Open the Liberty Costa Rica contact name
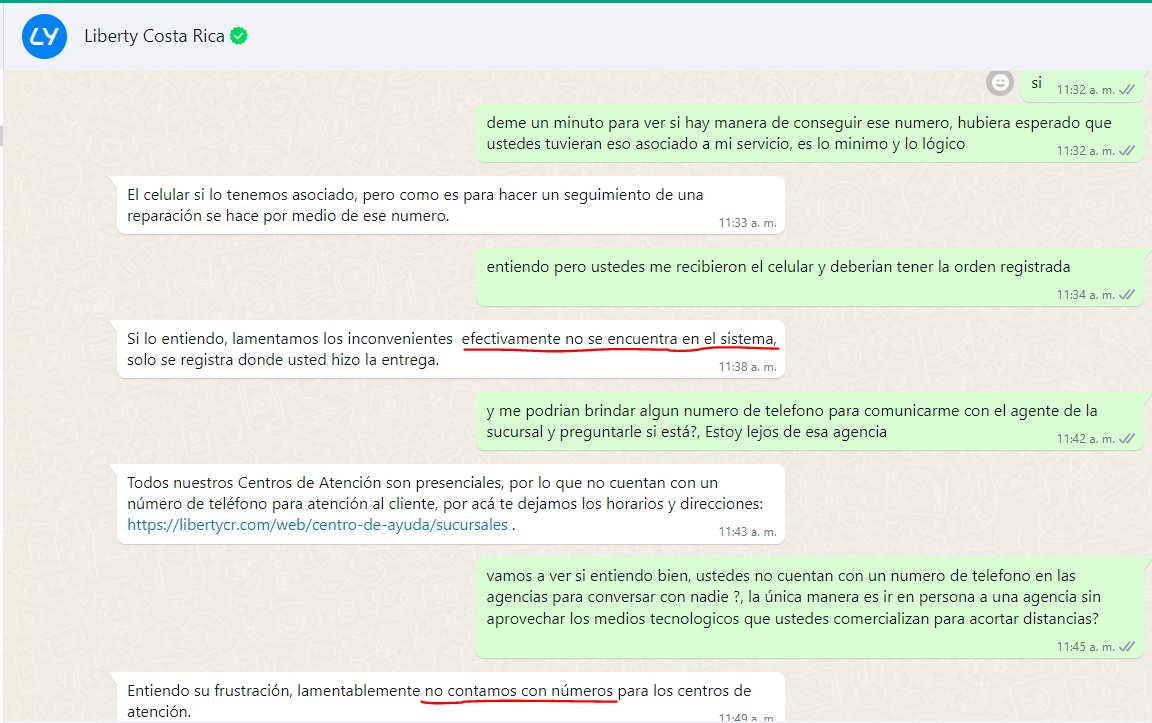1152x723 pixels. [154, 36]
